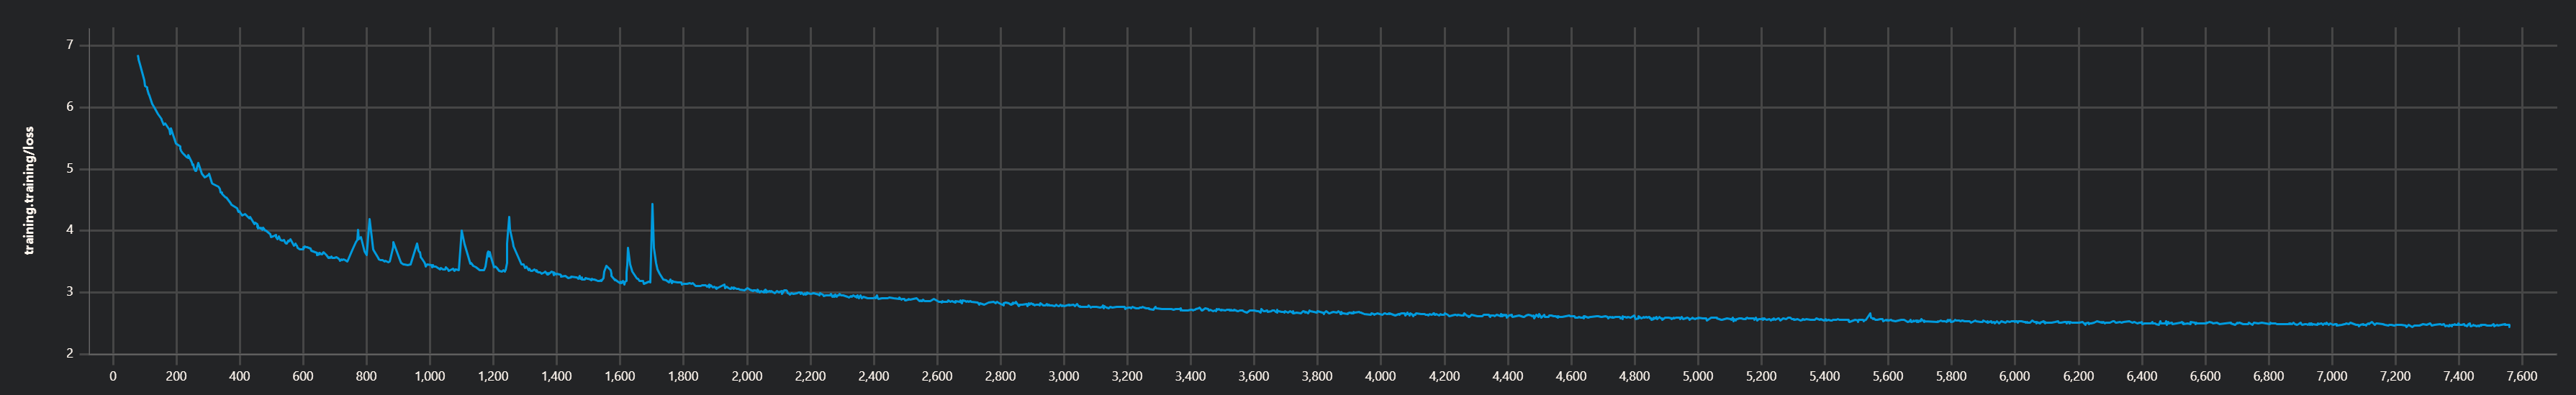Click the x-axis tick label 4,200
2576x395 pixels.
(1444, 377)
